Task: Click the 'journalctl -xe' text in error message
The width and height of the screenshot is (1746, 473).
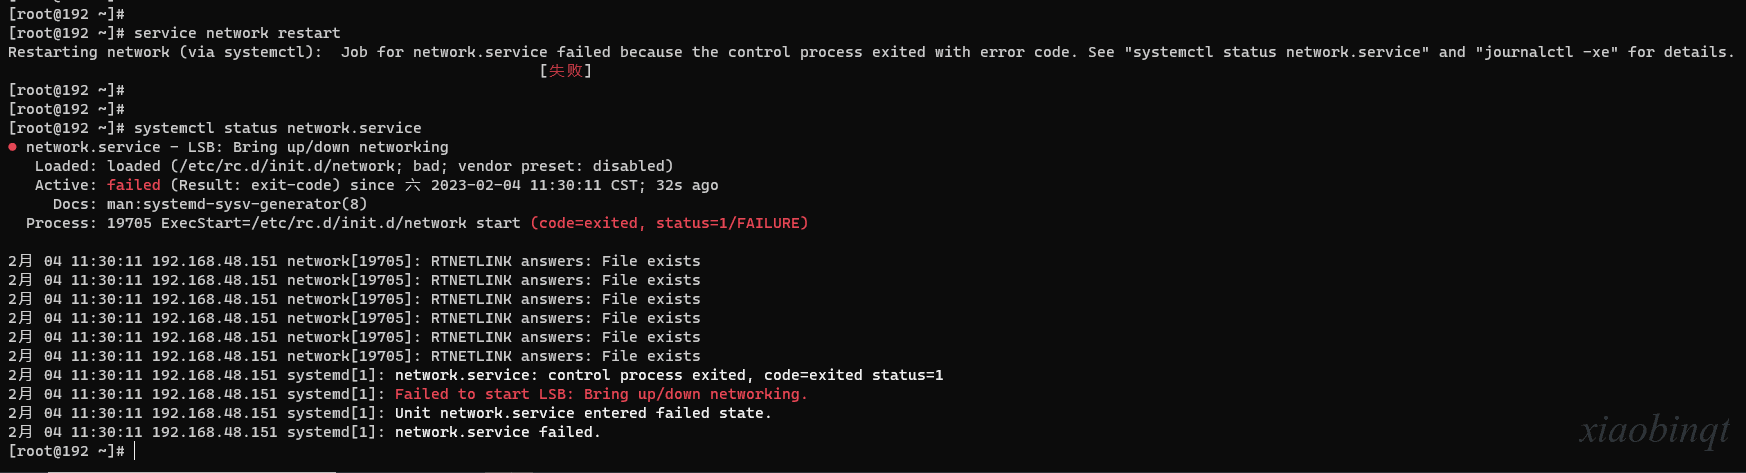Action: [1547, 52]
